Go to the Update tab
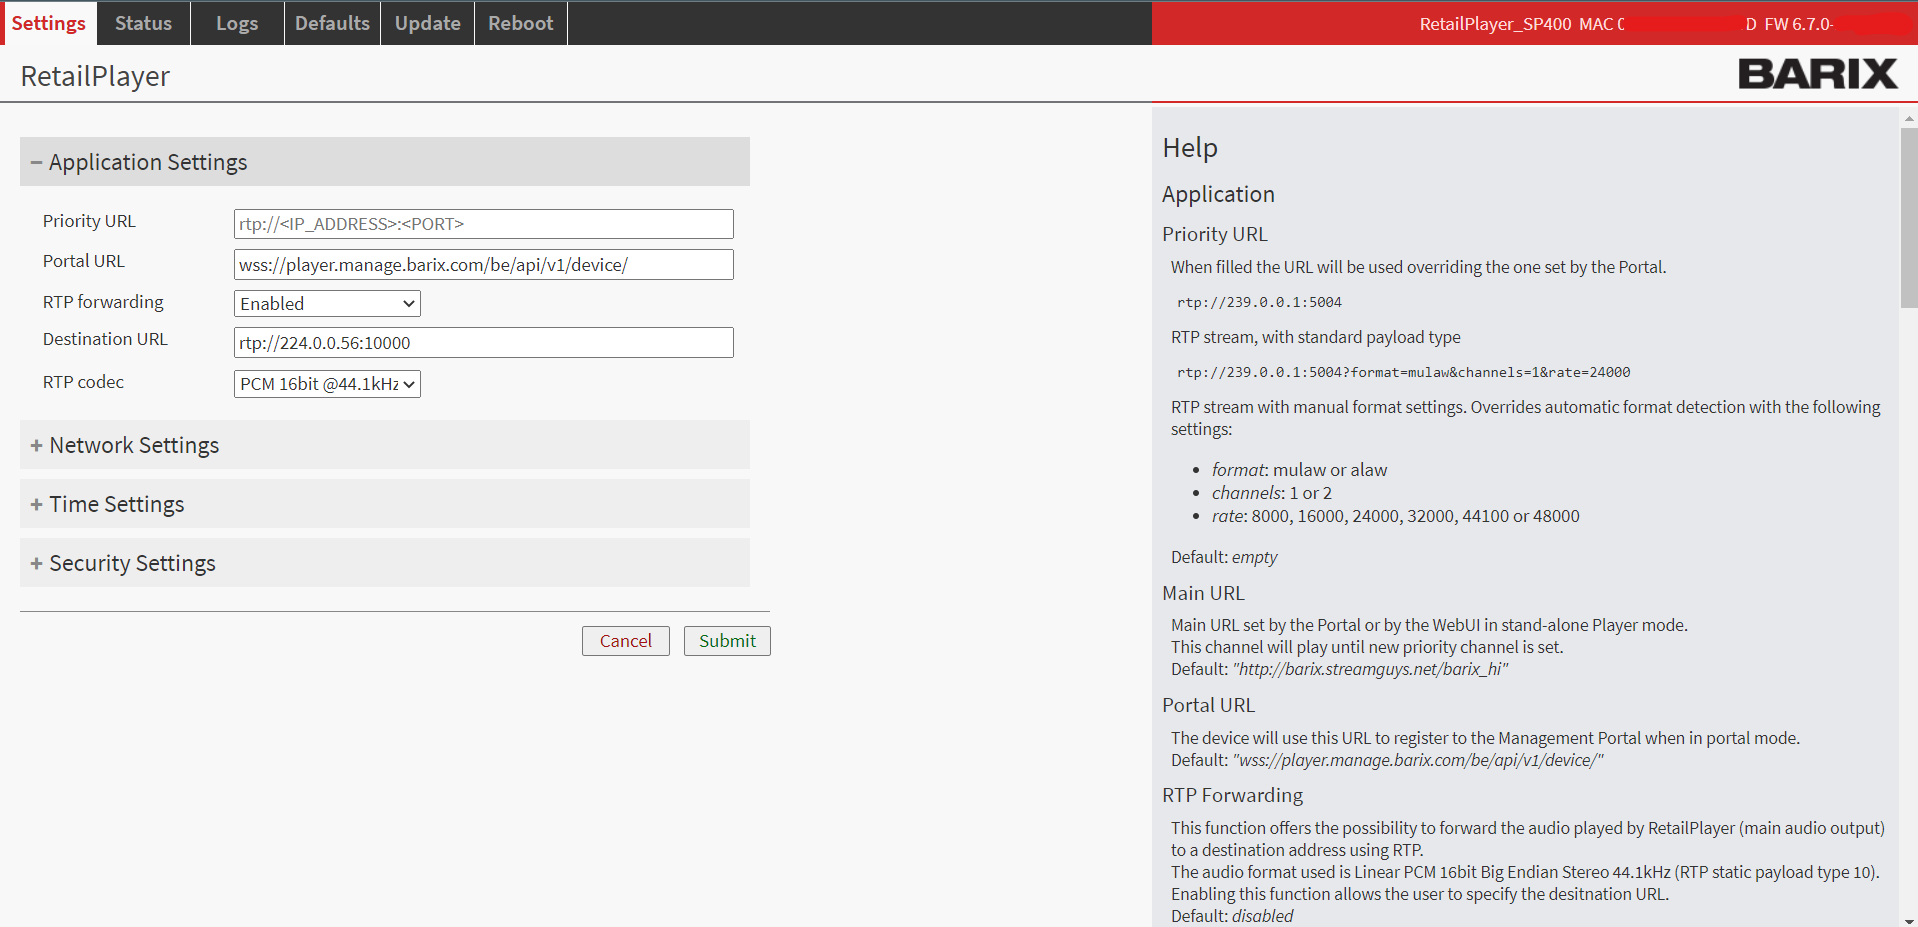The image size is (1918, 927). point(427,23)
